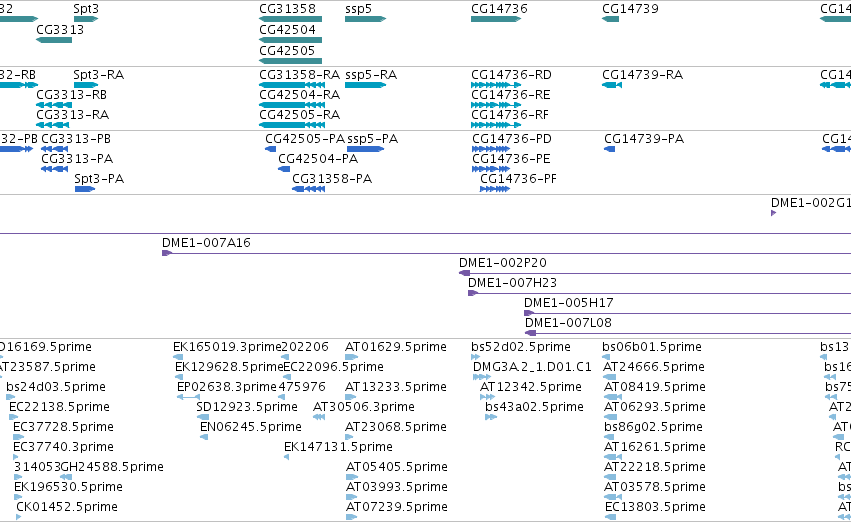851x522 pixels.
Task: Select the DME1-005H17 clone start marker
Action: pyautogui.click(x=529, y=313)
